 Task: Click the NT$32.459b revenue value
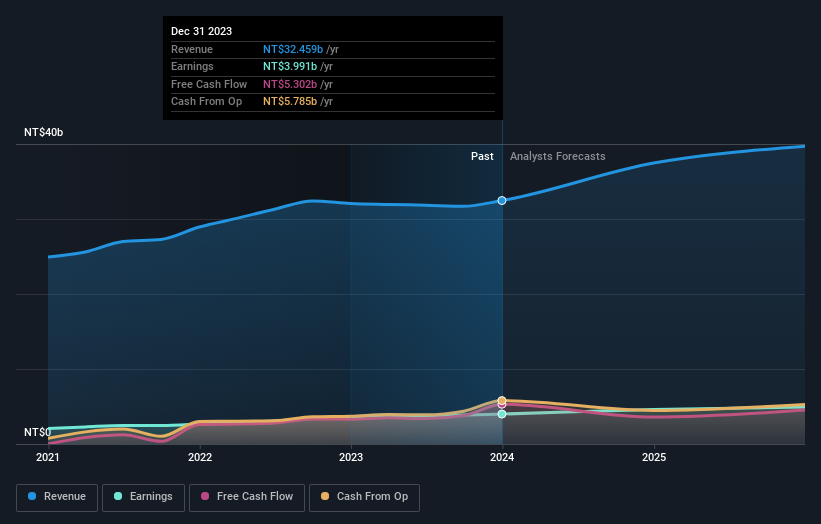tap(293, 49)
